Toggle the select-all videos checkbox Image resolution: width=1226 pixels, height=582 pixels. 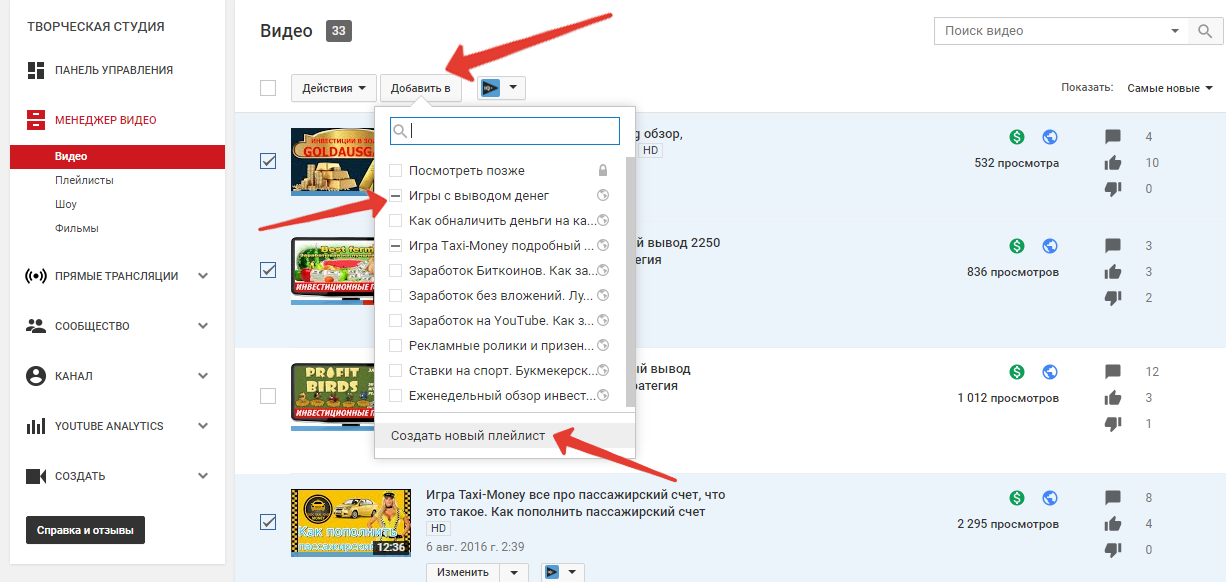click(x=268, y=88)
